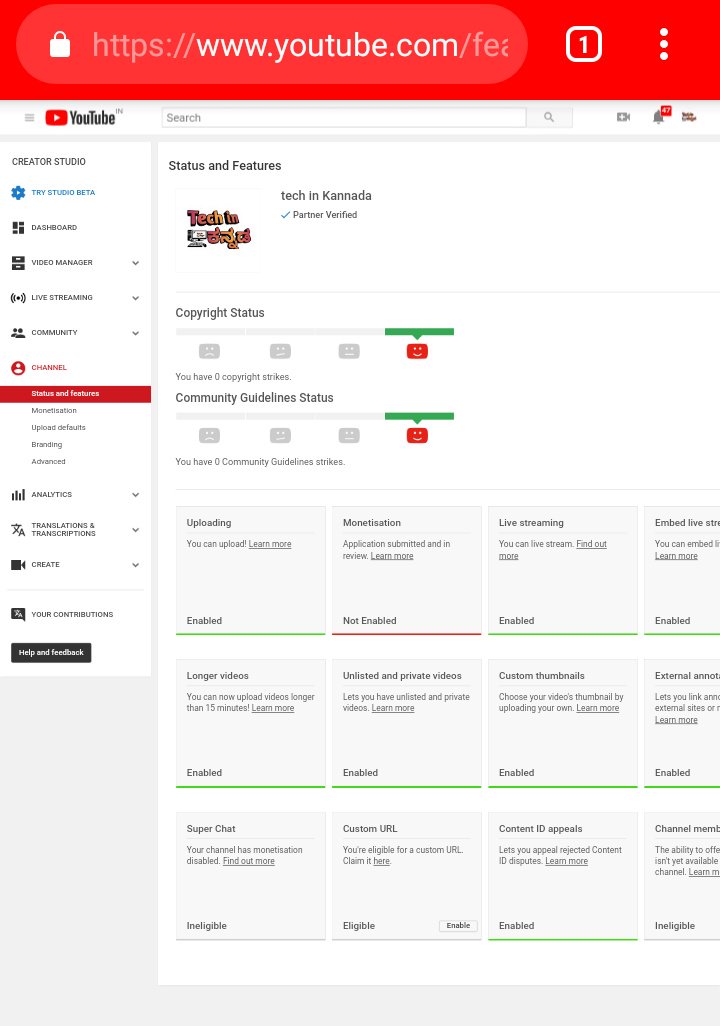Click the Translations & Transcriptions icon

point(18,529)
